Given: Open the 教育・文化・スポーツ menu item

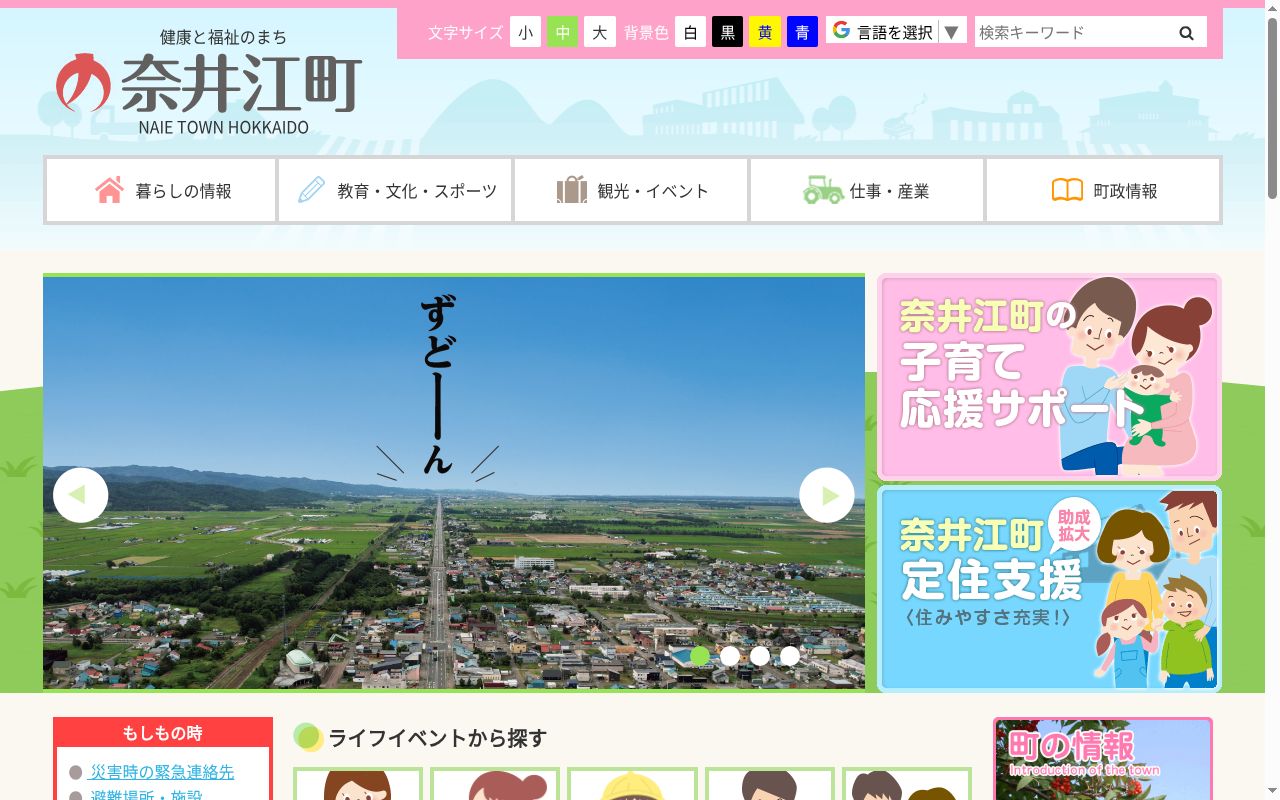Looking at the screenshot, I should (395, 190).
